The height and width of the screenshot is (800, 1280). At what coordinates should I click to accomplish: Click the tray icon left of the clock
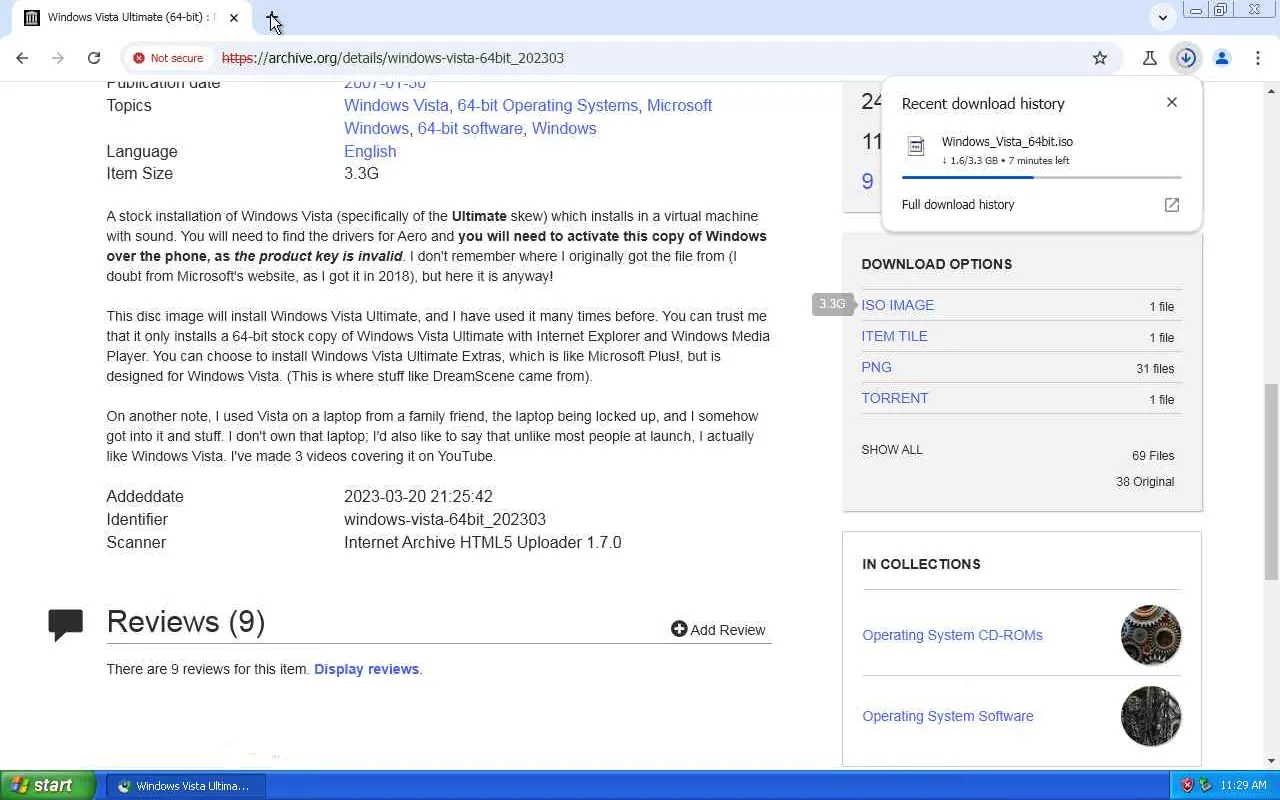click(x=1206, y=785)
